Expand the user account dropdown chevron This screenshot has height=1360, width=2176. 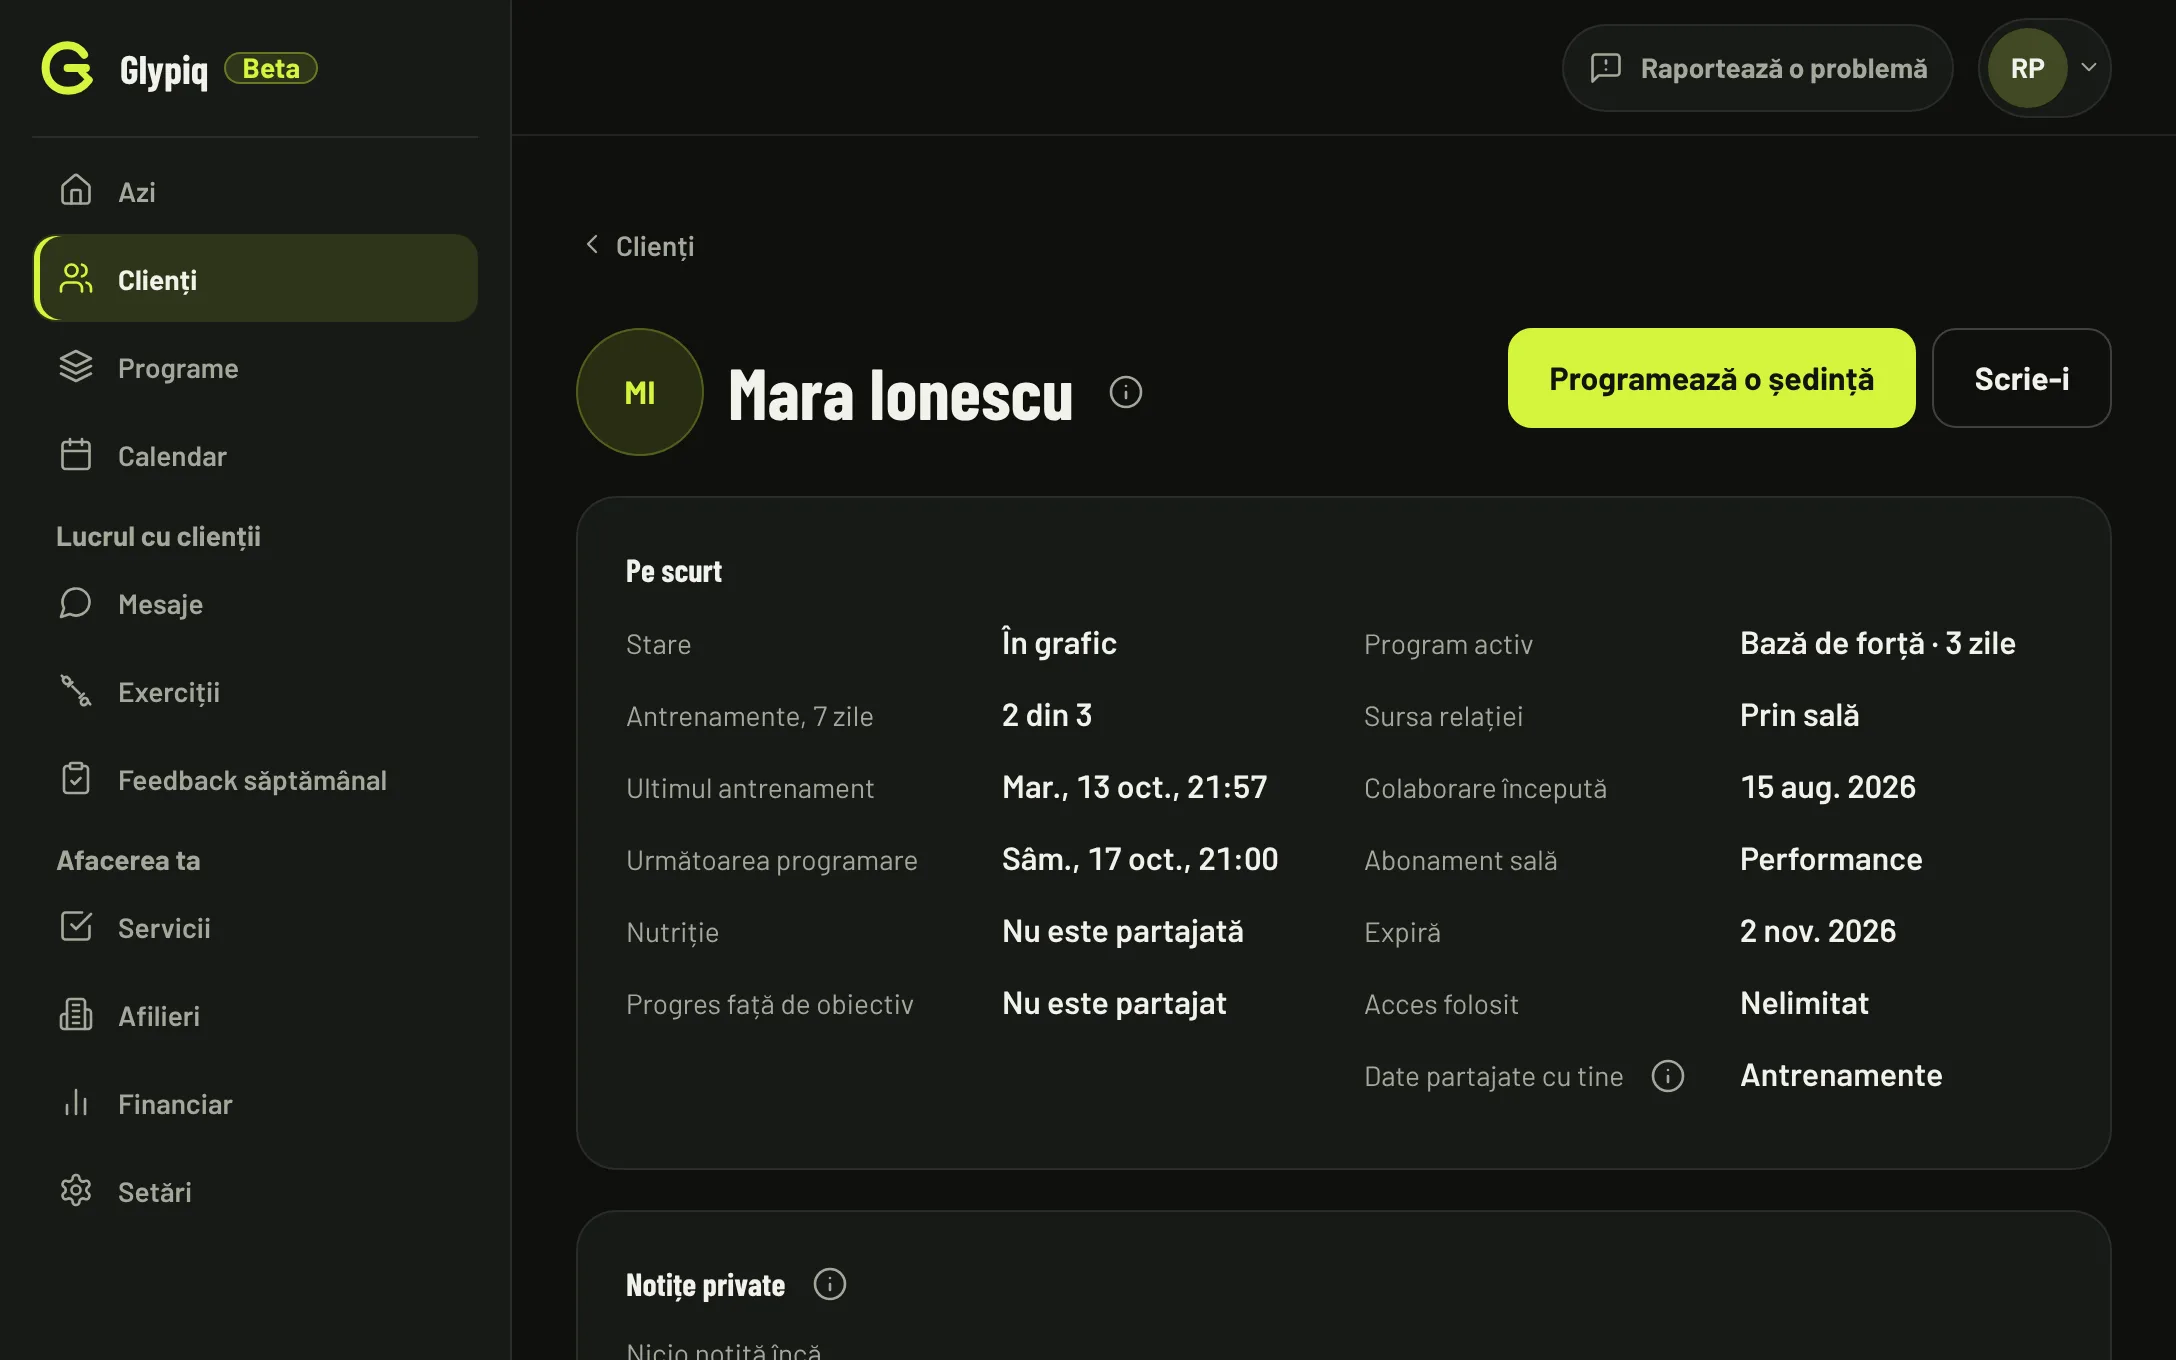[x=2089, y=68]
